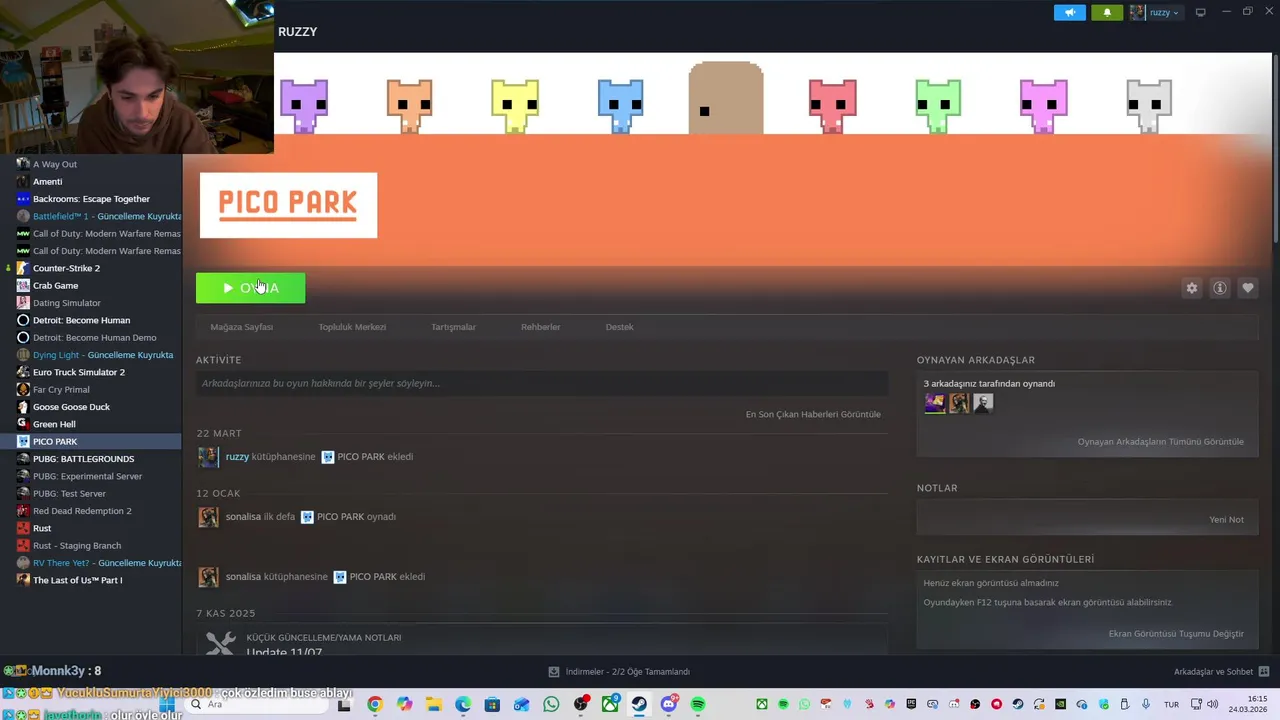Viewport: 1280px width, 720px height.
Task: Open Discord from taskbar
Action: (669, 704)
